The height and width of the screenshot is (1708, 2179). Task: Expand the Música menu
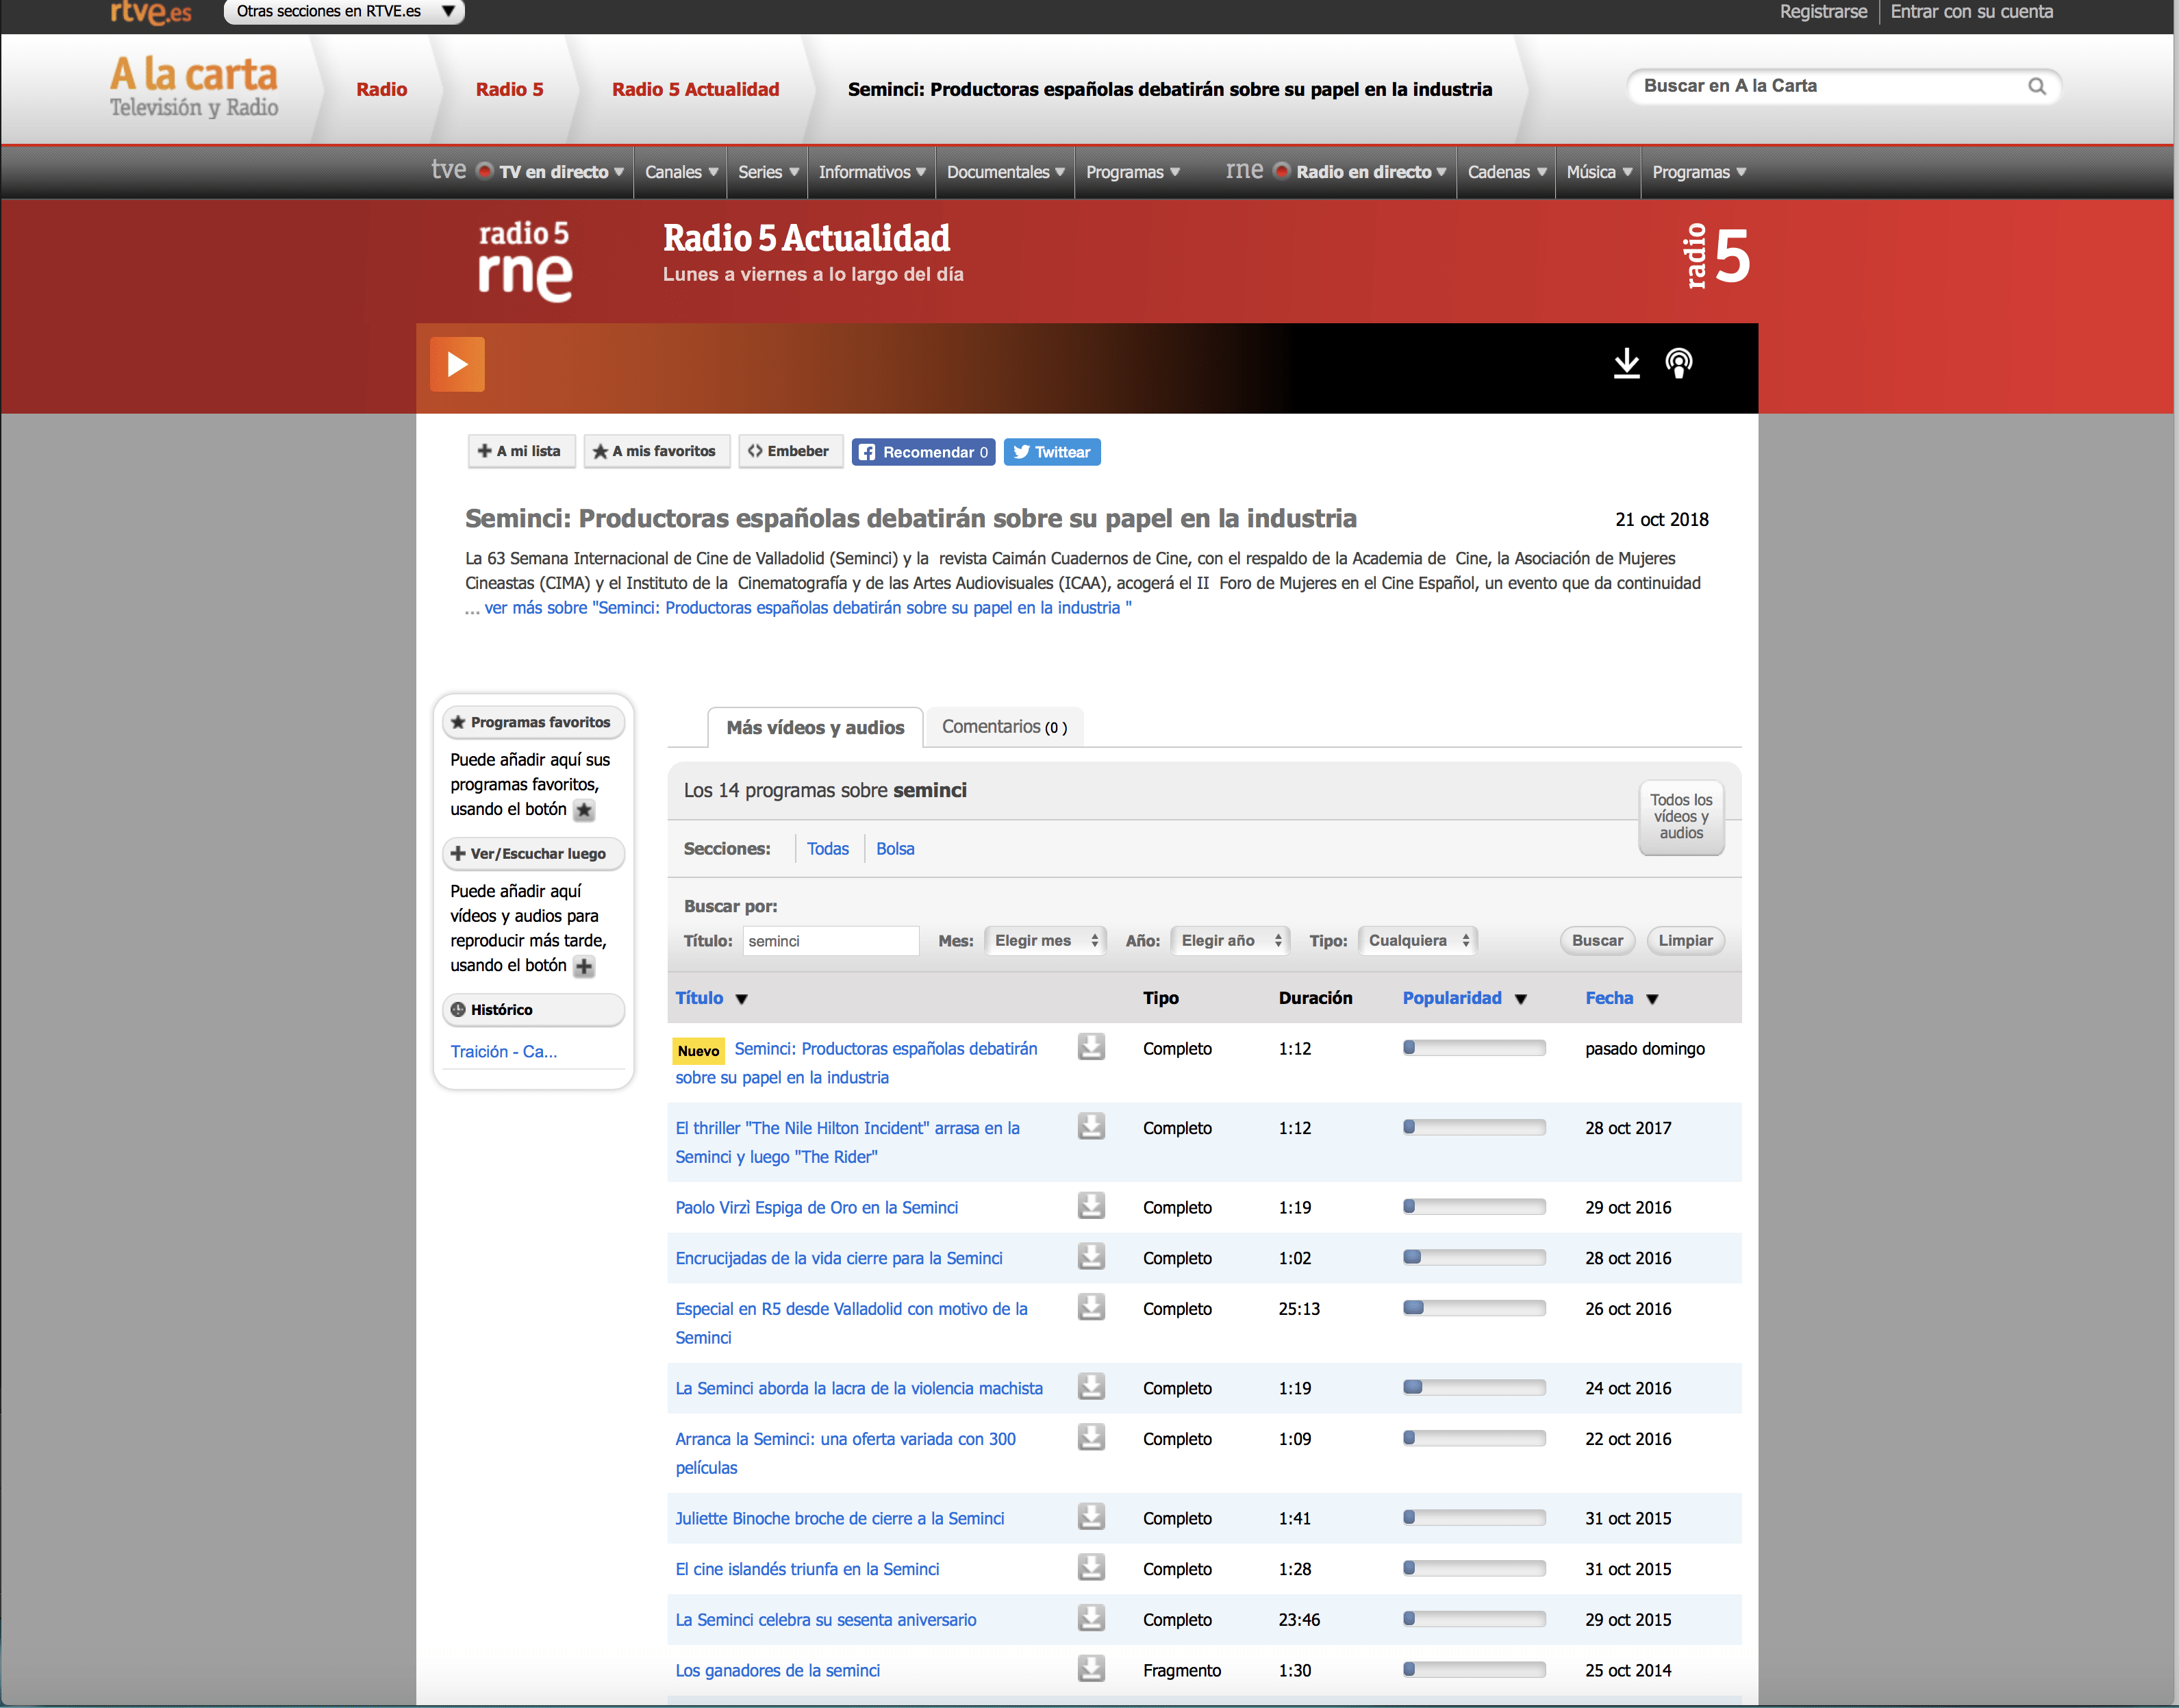coord(1599,172)
